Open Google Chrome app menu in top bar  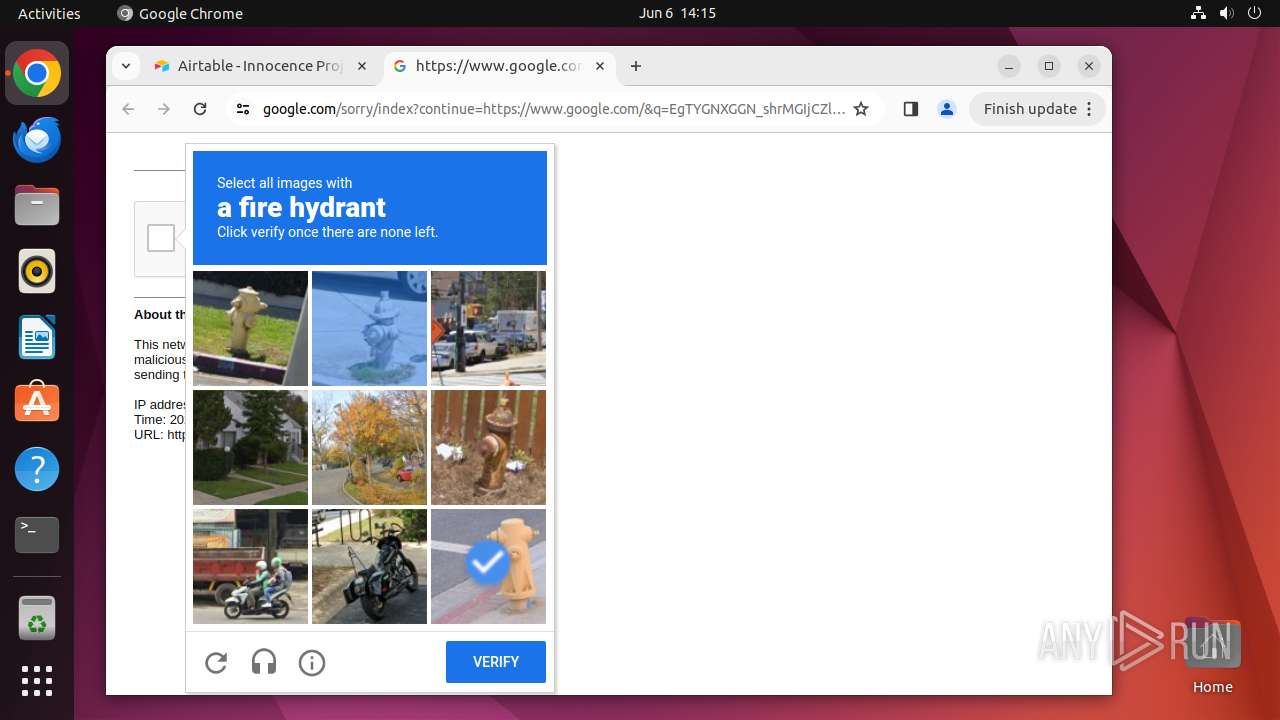pos(180,13)
